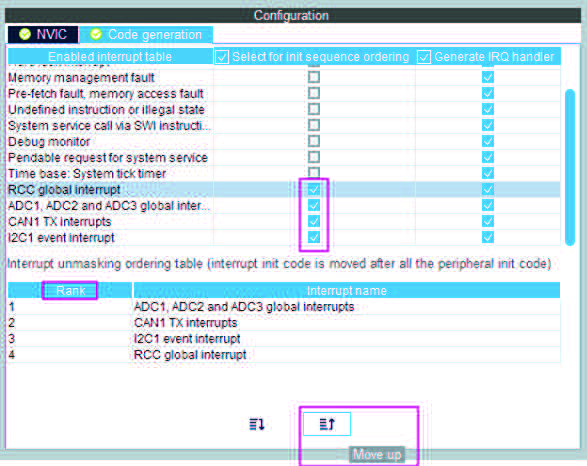Open the Code generation tab
Image resolution: width=587 pixels, height=466 pixels.
(146, 34)
